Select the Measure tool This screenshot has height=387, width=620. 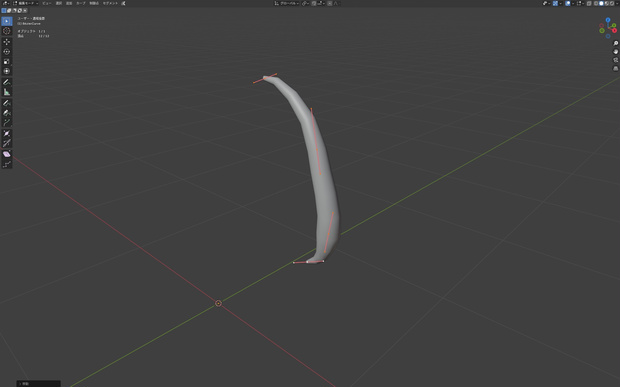click(x=7, y=92)
